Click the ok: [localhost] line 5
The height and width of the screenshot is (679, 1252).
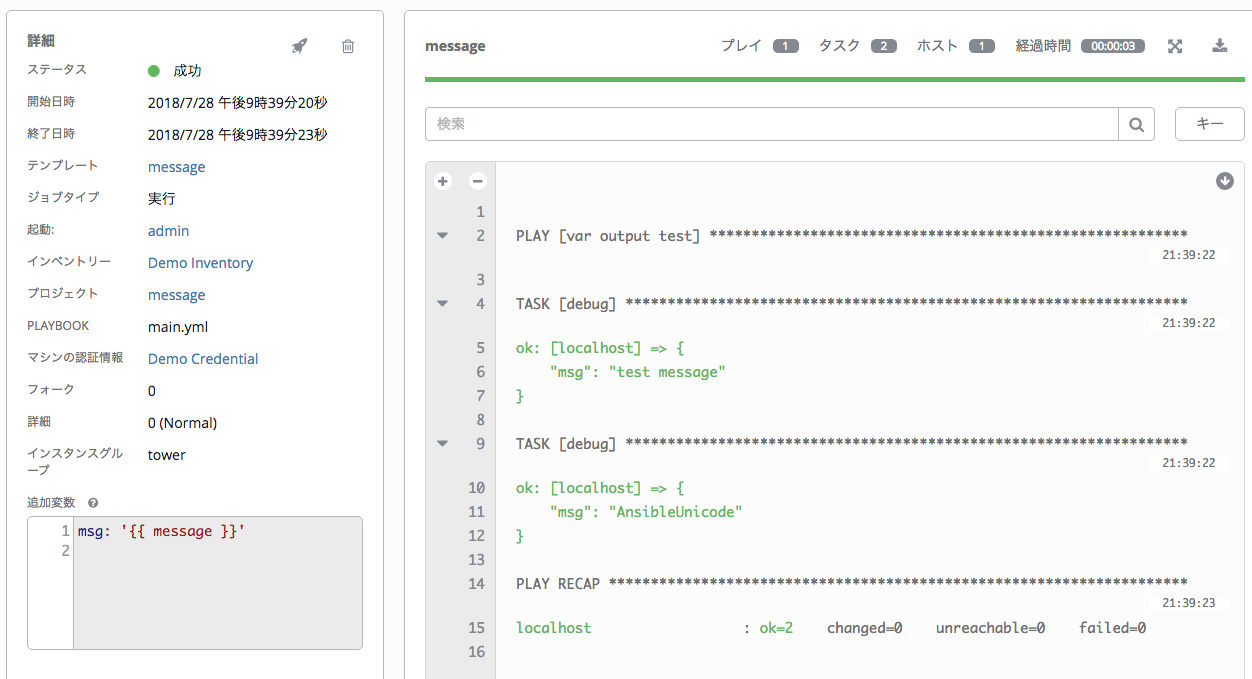[600, 348]
